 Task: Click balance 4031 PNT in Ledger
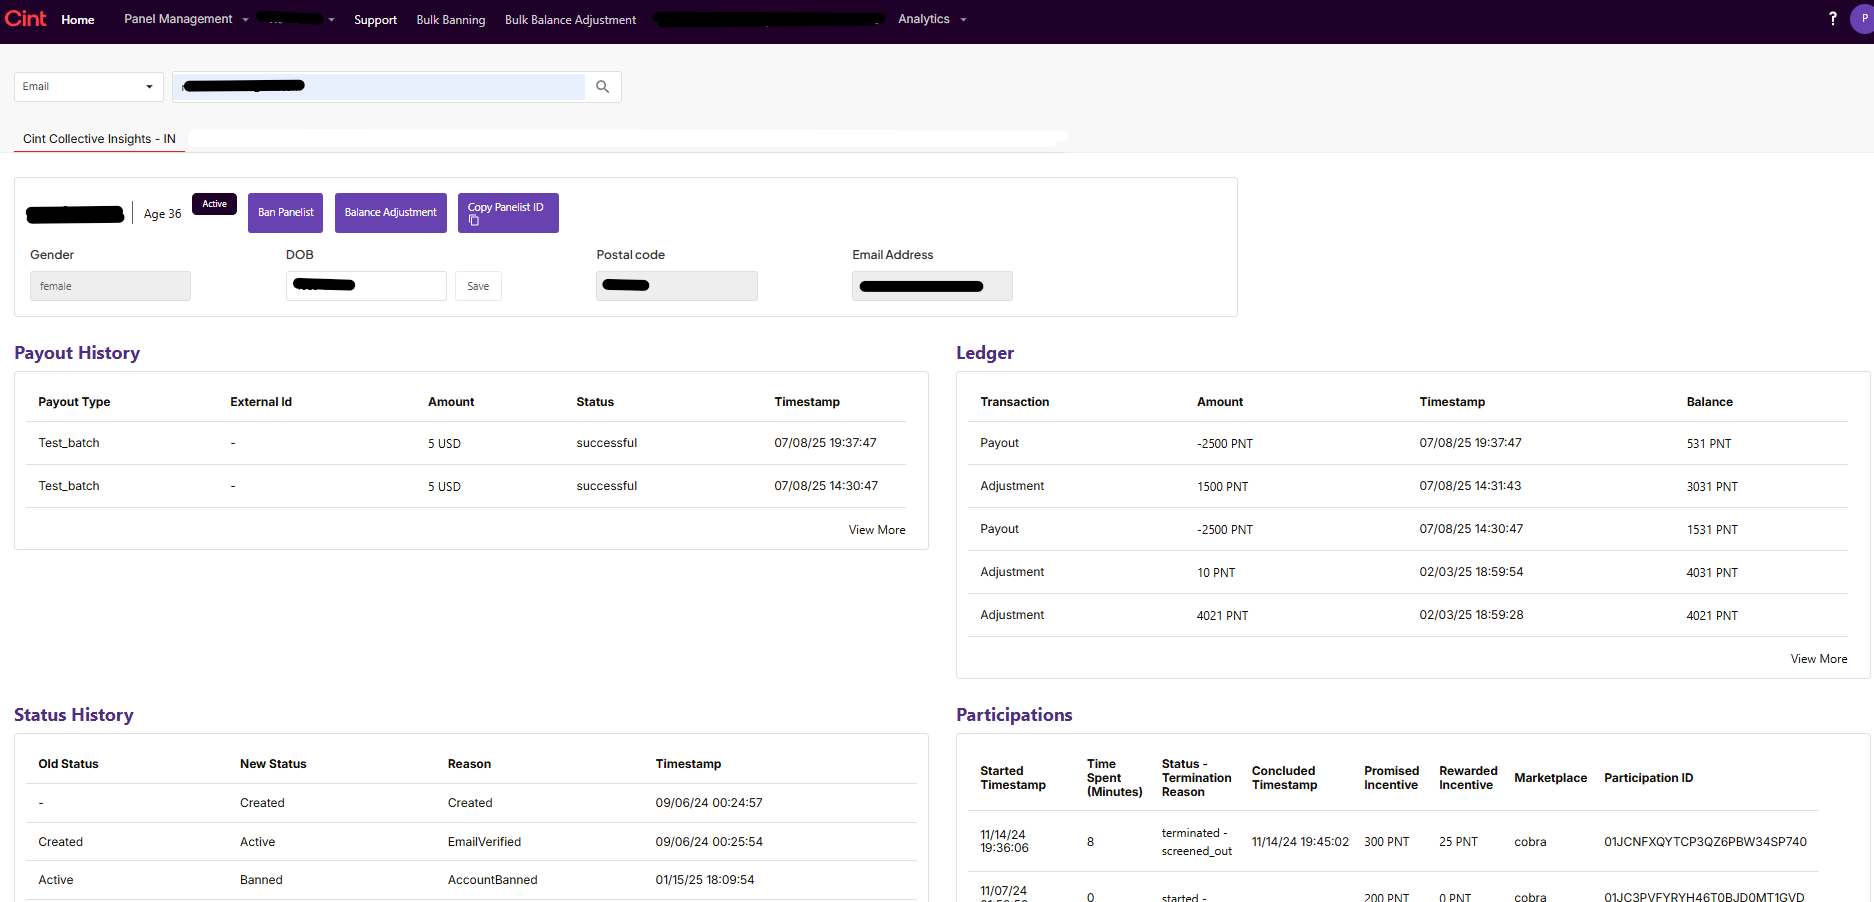pos(1712,573)
